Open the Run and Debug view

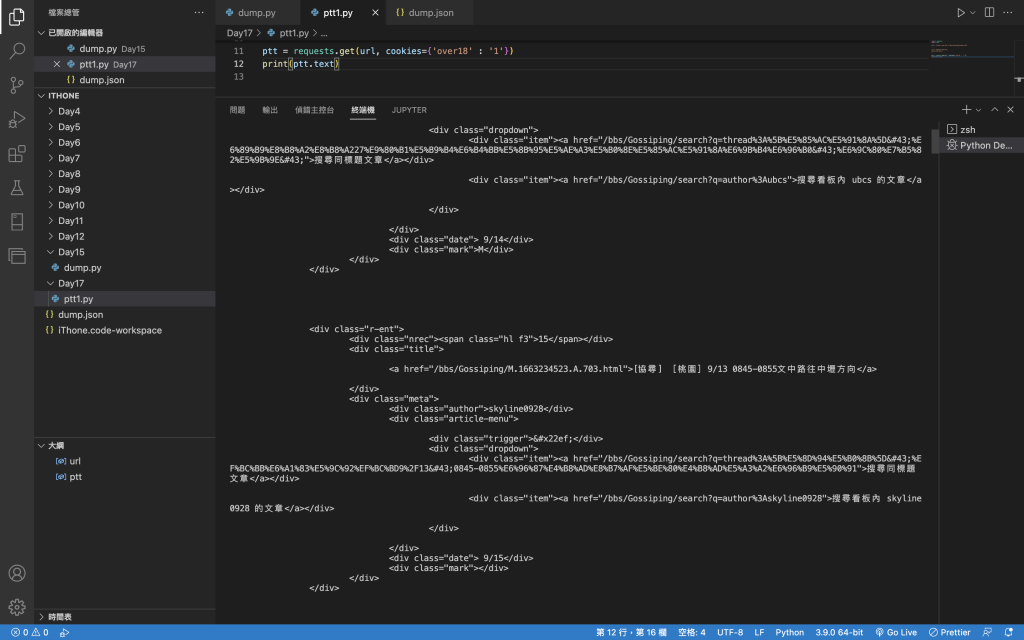click(17, 119)
